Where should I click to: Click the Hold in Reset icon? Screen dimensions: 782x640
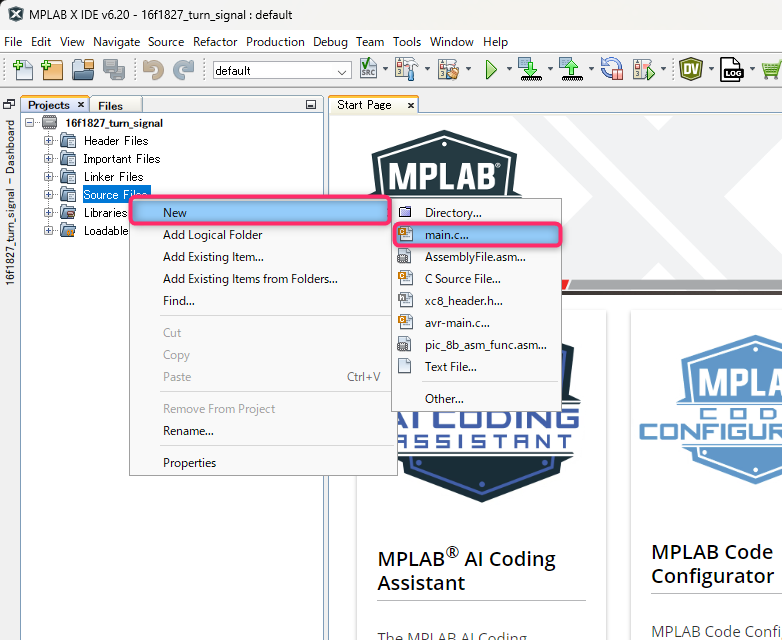(x=612, y=69)
